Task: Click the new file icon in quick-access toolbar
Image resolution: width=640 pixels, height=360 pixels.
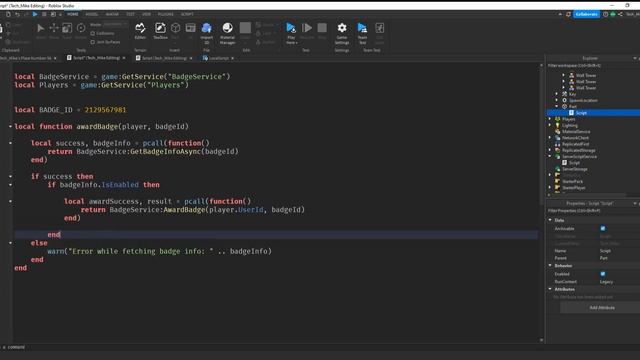Action: tap(8, 14)
